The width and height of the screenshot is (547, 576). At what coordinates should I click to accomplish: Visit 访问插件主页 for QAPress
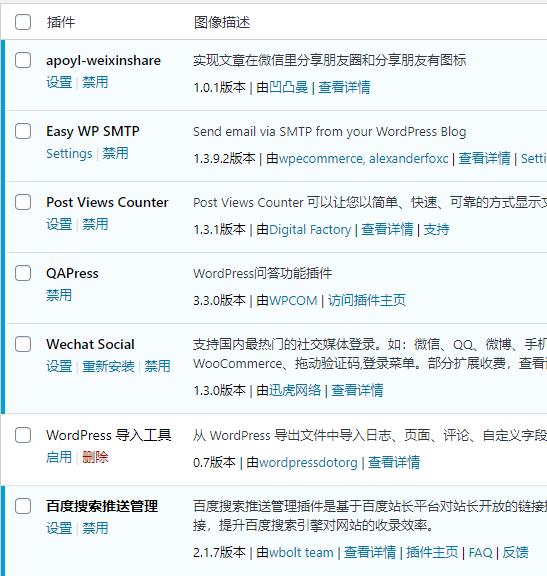[367, 300]
